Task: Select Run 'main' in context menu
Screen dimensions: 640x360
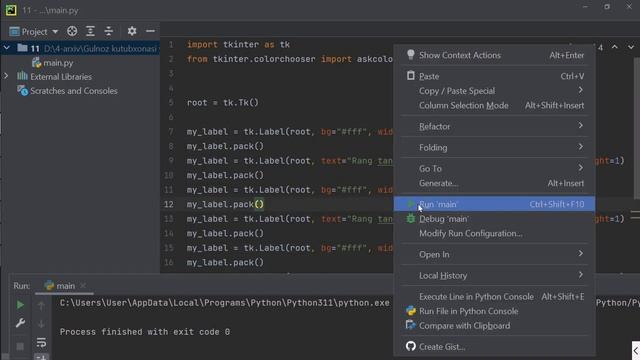Action: pos(494,204)
